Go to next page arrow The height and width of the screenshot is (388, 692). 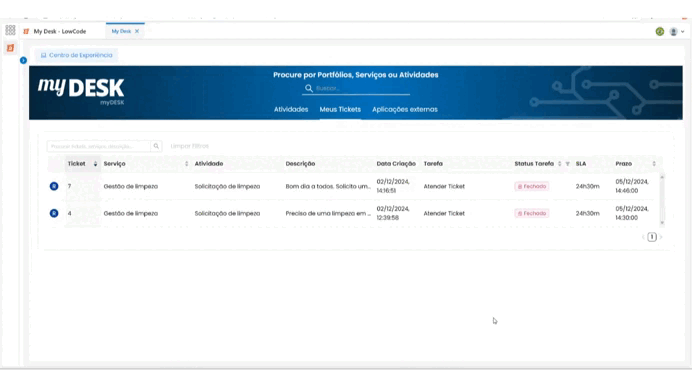661,237
